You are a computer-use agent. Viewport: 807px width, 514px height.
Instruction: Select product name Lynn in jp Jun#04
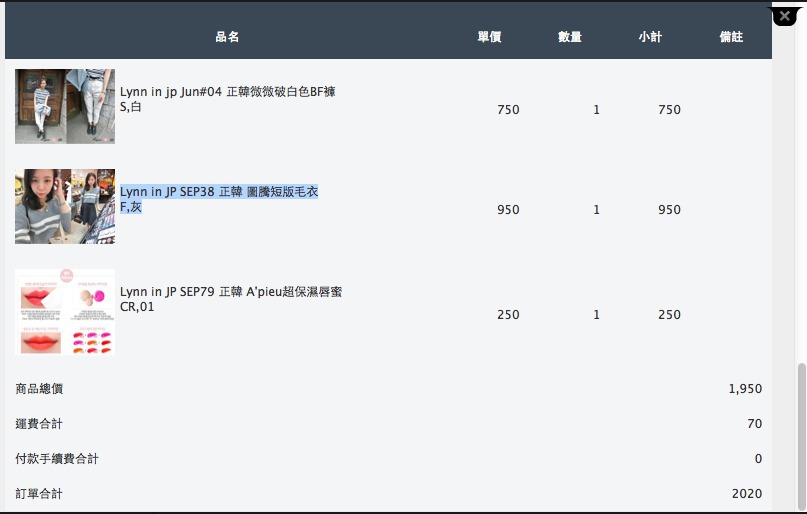point(227,92)
